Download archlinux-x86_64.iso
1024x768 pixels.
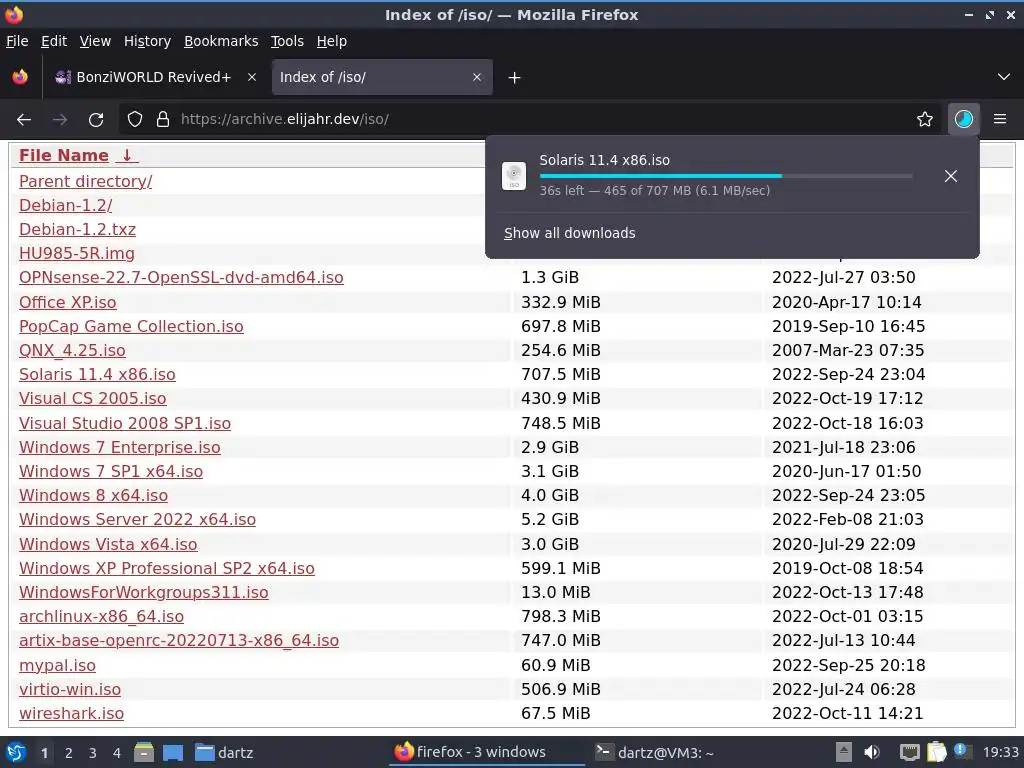101,616
